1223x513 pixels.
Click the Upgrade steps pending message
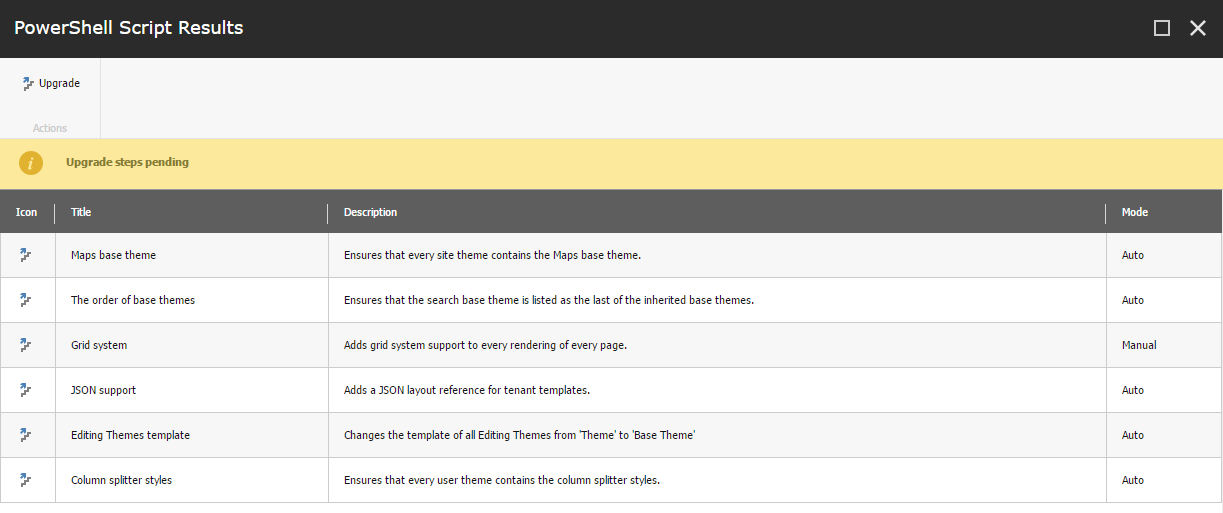tap(127, 162)
